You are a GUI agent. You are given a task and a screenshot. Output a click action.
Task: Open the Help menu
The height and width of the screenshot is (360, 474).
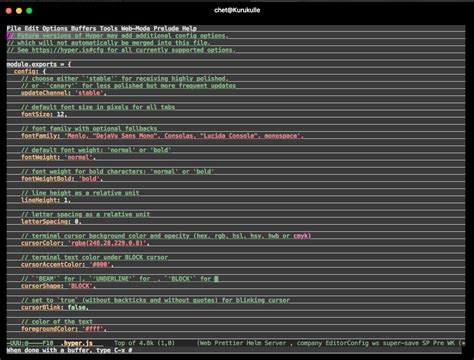189,28
